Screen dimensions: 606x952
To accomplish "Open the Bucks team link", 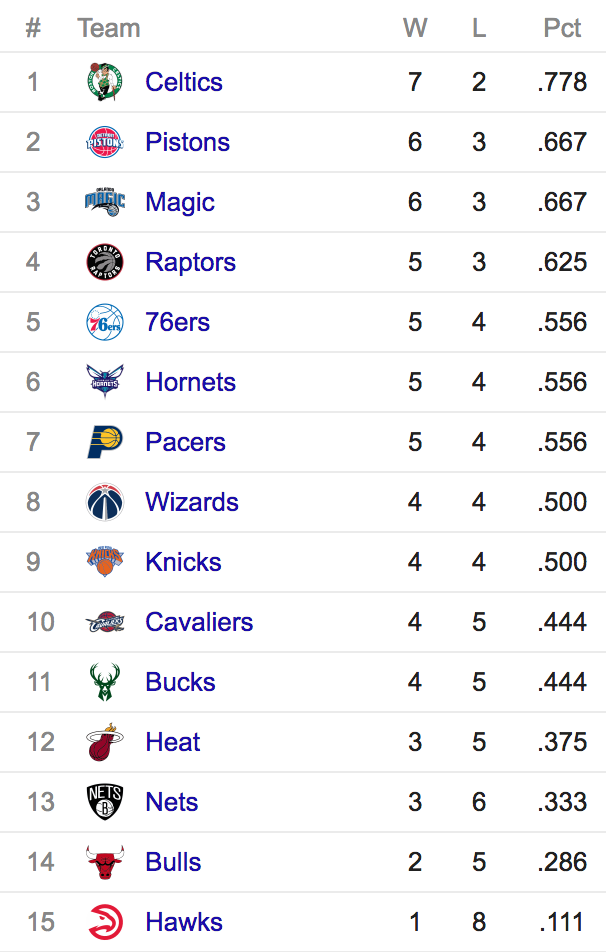I will (180, 682).
